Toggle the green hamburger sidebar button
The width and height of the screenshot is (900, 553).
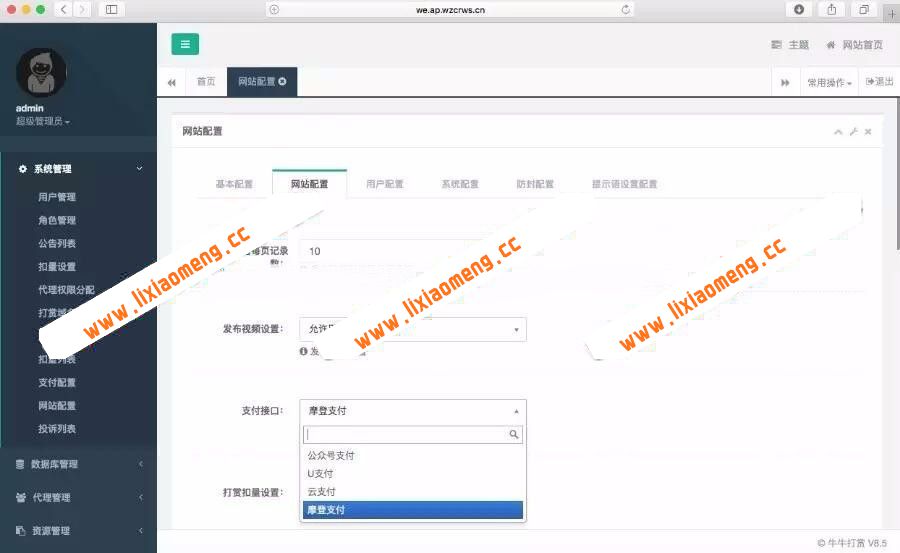click(185, 44)
